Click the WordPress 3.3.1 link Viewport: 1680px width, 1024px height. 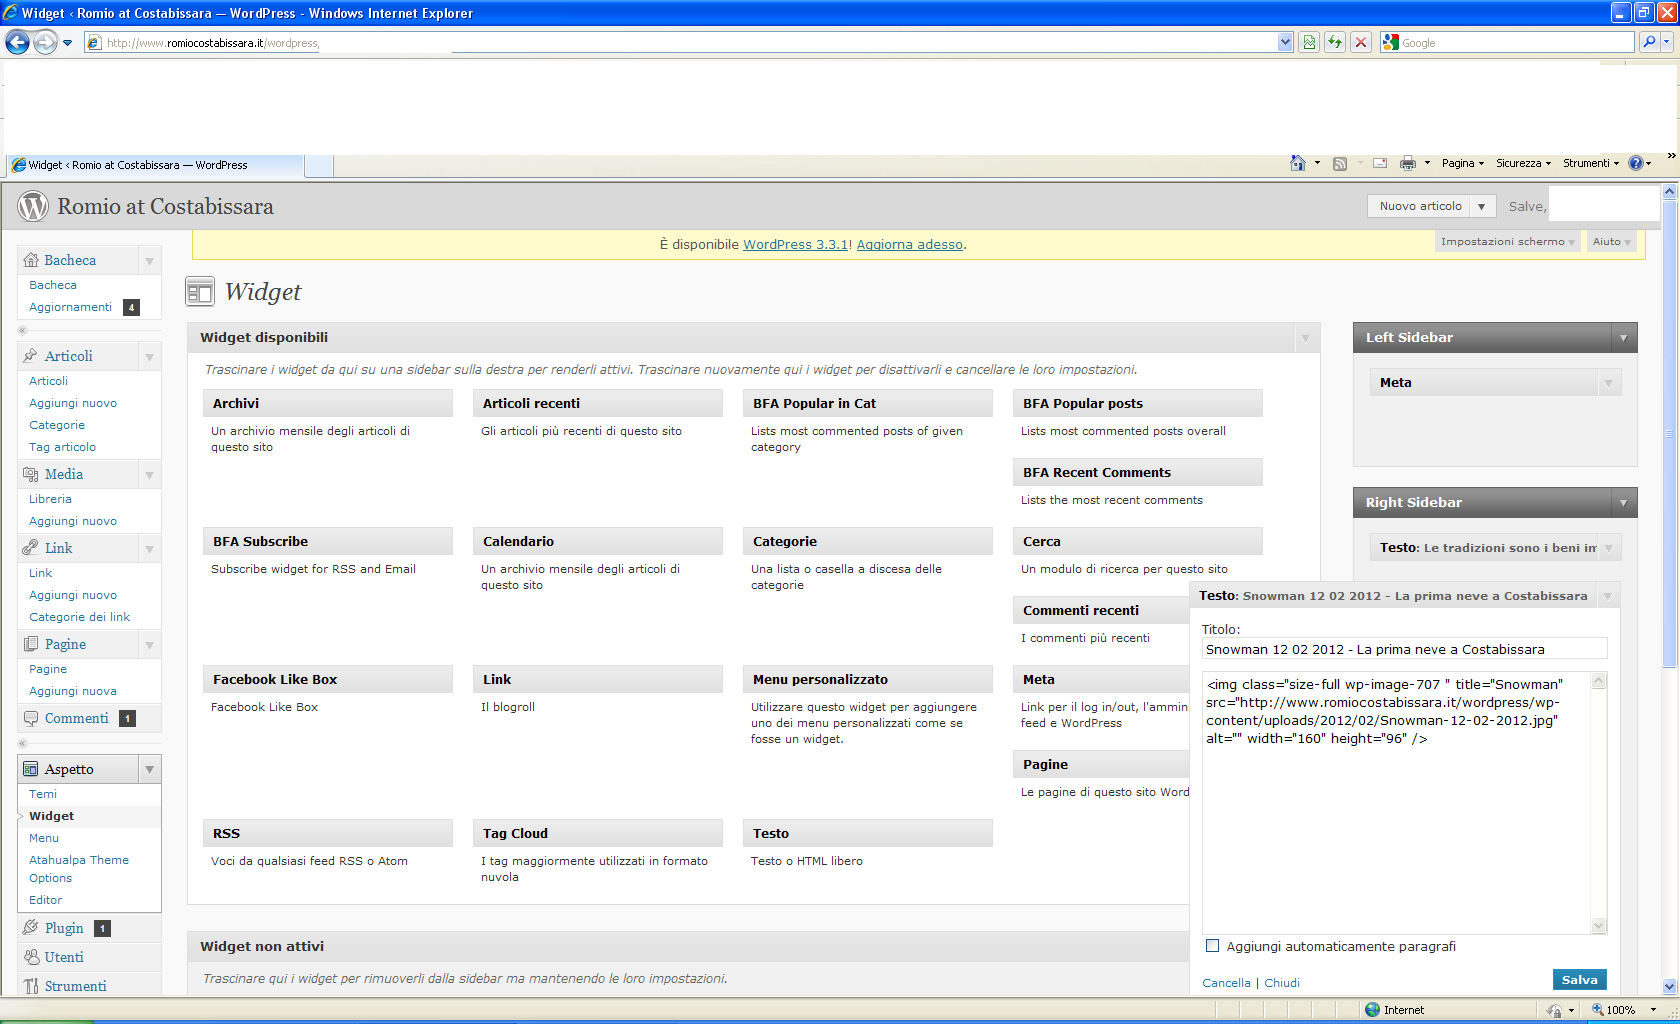(x=795, y=244)
